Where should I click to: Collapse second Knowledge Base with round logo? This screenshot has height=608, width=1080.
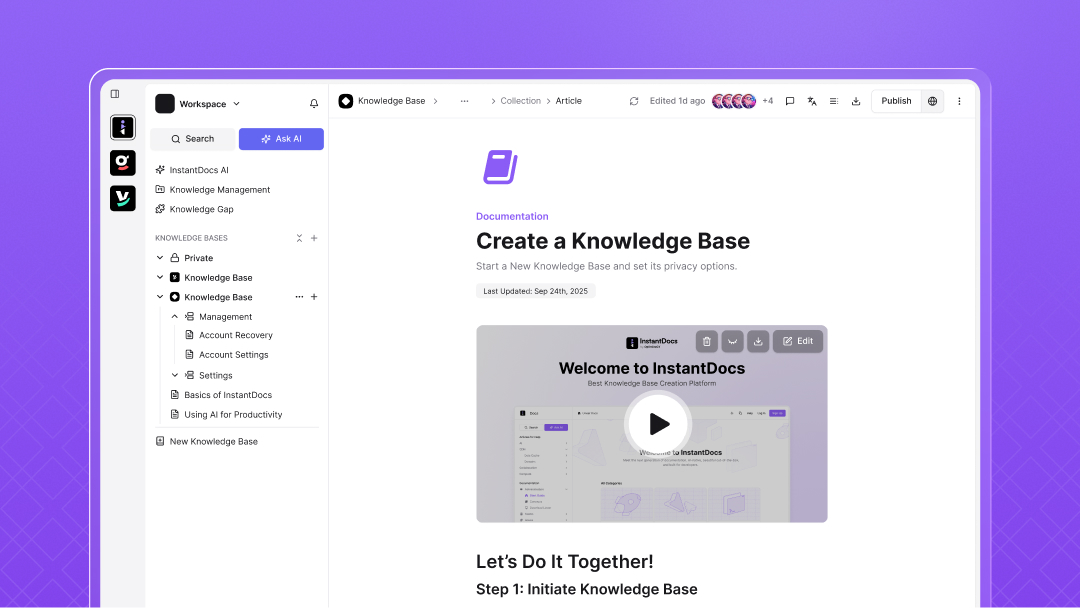160,297
